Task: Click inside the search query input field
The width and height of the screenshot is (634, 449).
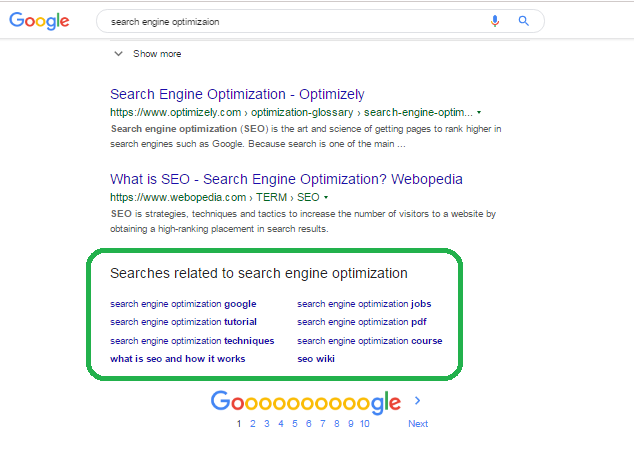Action: 291,21
